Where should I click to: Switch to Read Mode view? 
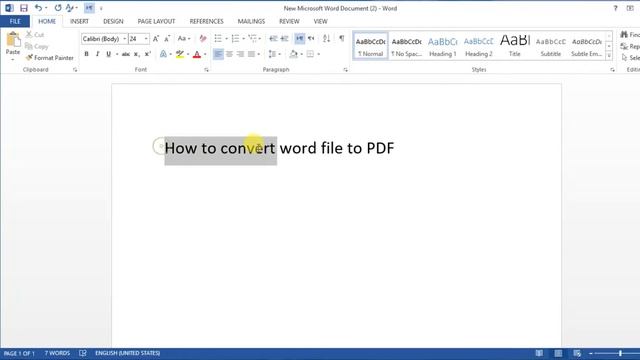tap(539, 353)
